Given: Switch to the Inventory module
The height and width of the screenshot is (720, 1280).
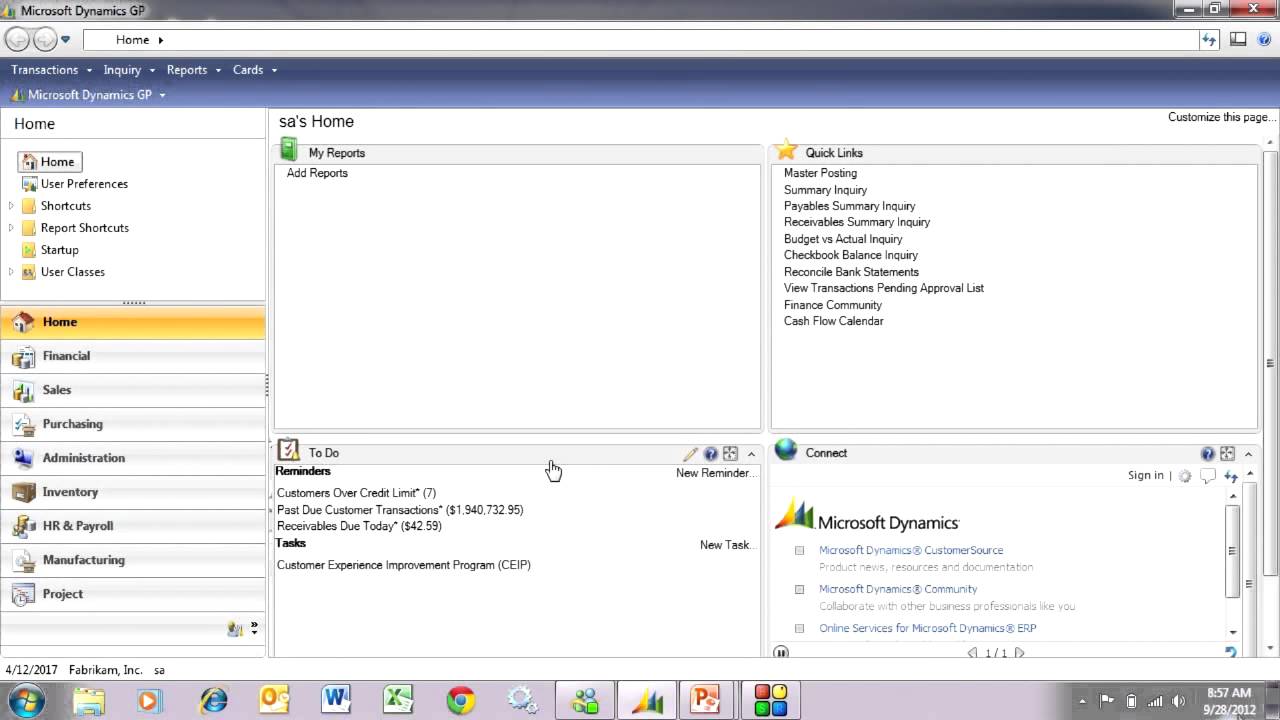Looking at the screenshot, I should point(133,492).
